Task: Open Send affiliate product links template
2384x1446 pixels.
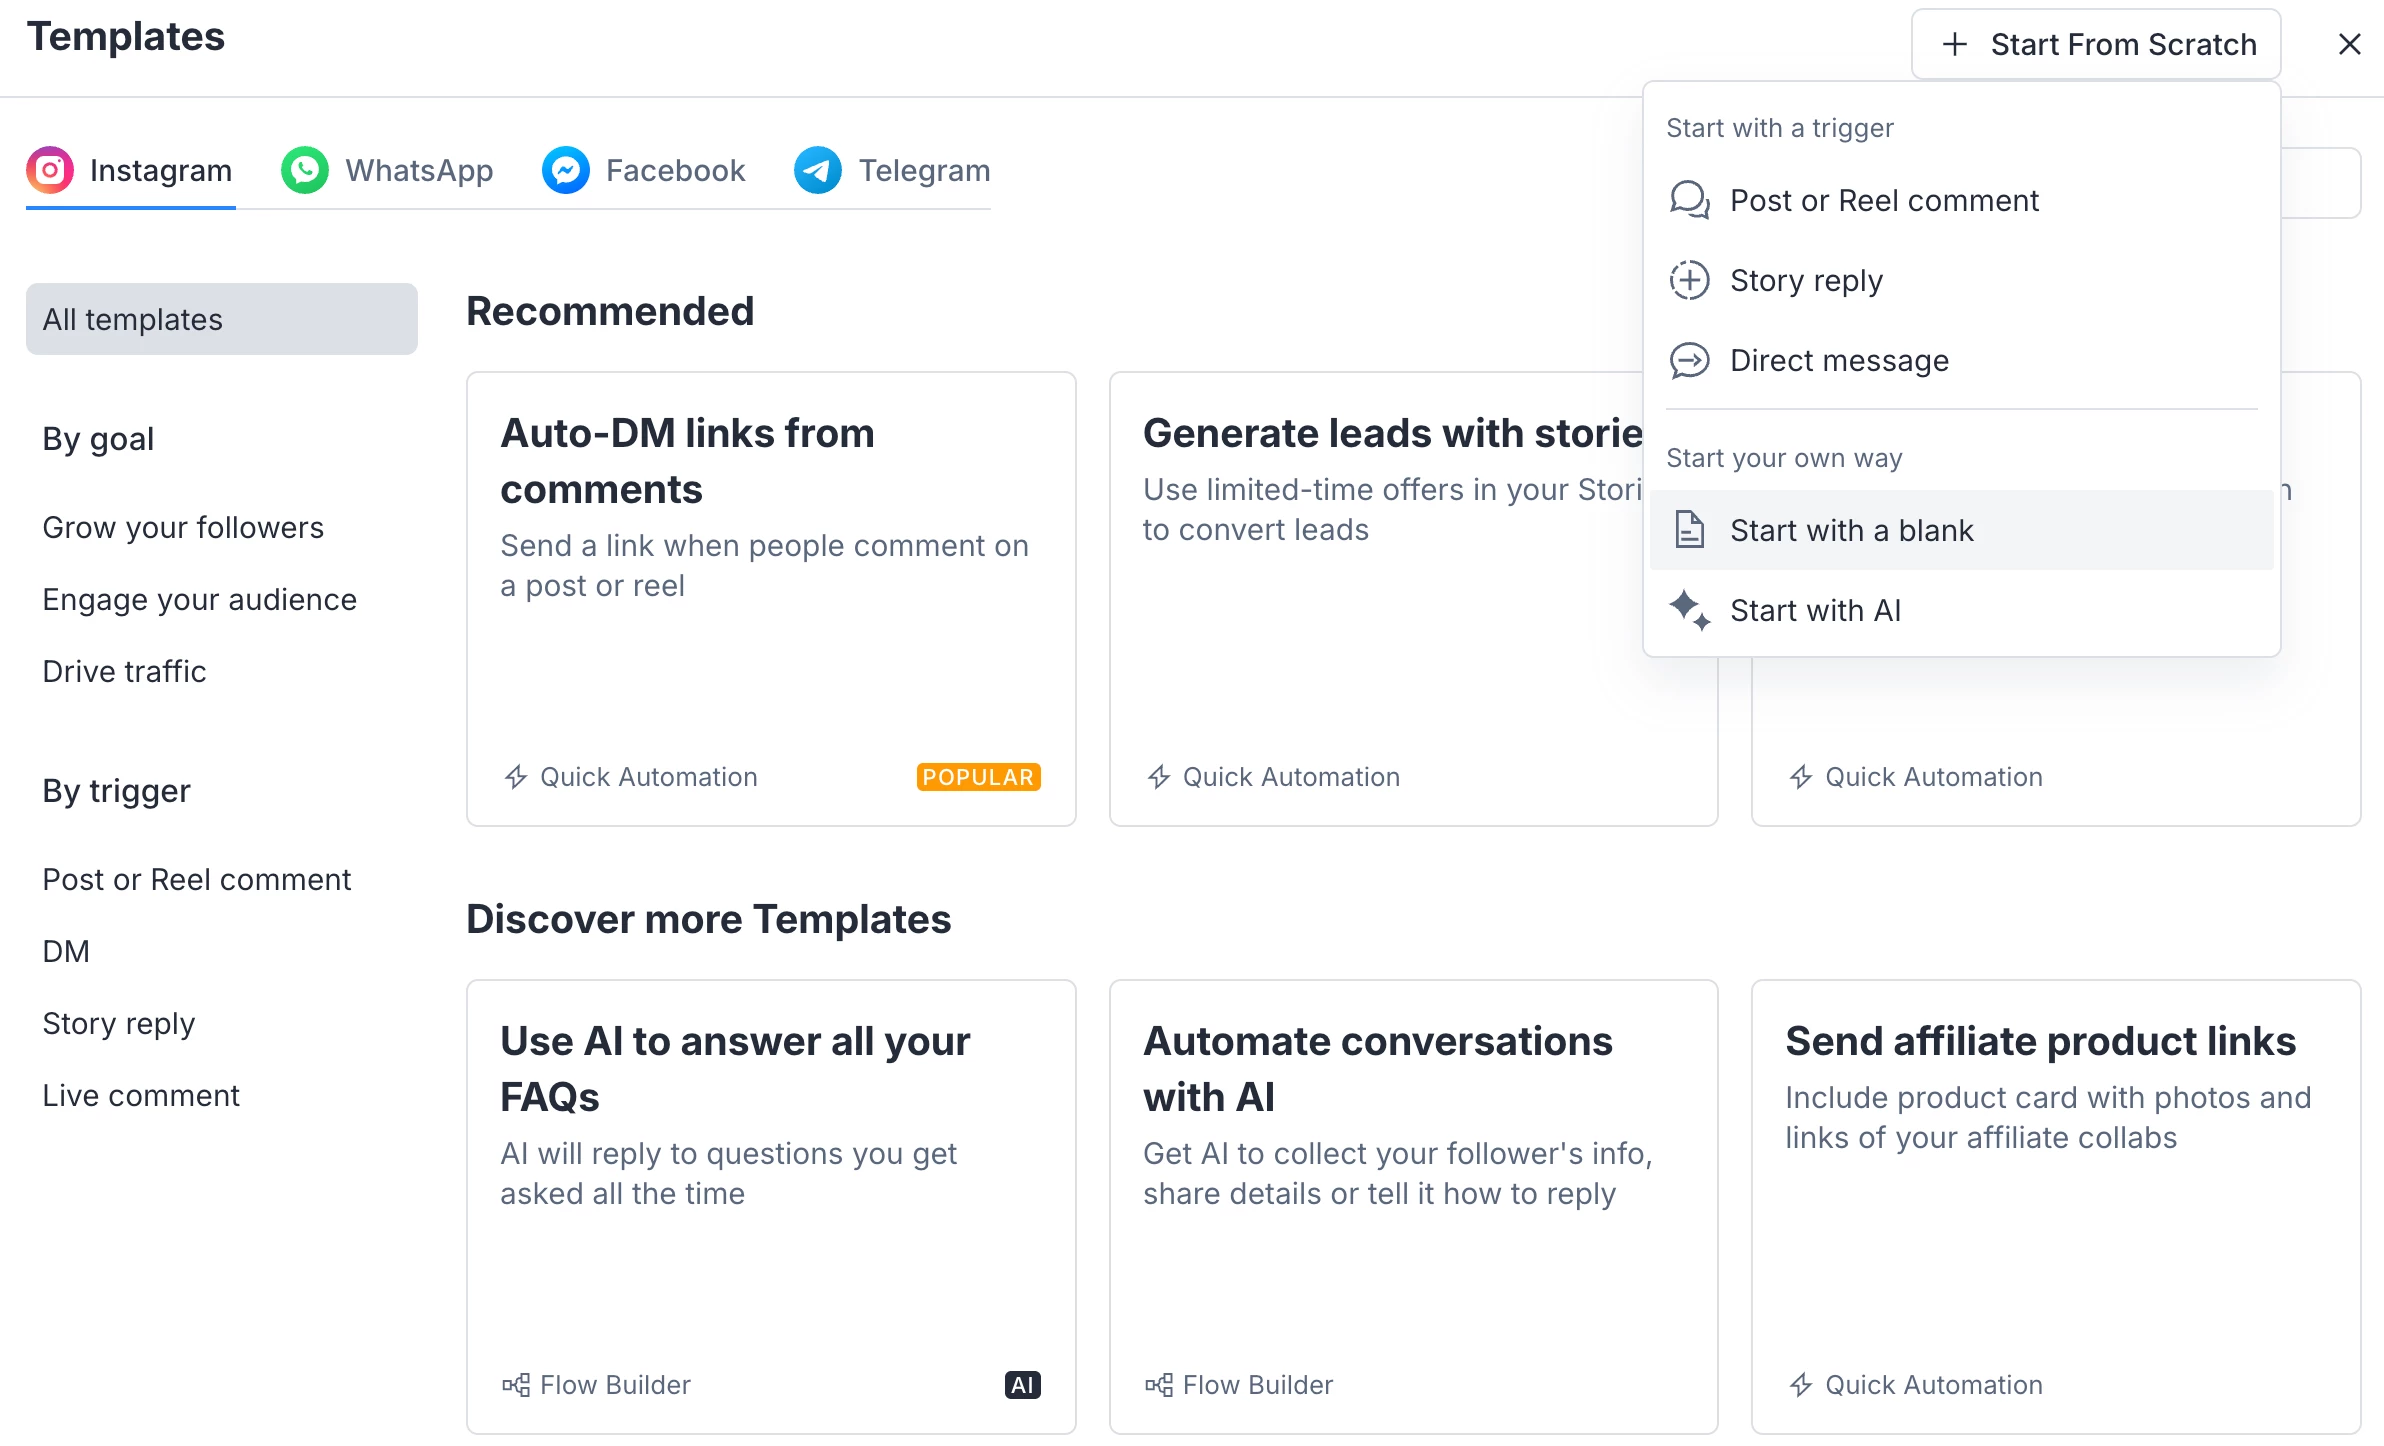Action: [x=2055, y=1206]
